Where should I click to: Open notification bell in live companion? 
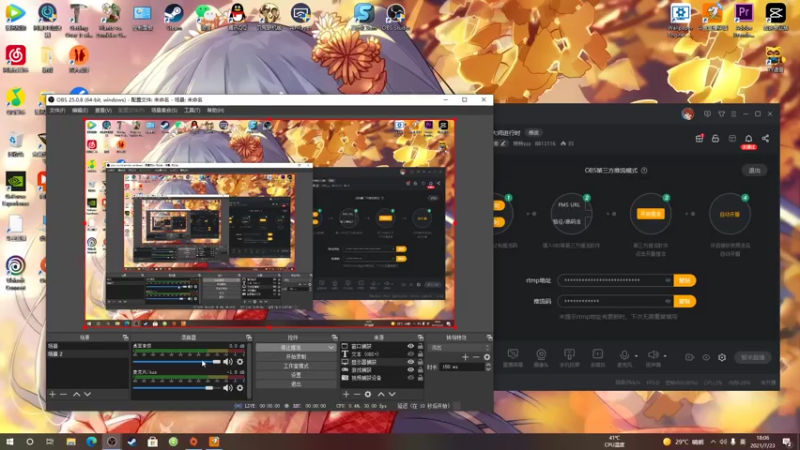click(748, 139)
